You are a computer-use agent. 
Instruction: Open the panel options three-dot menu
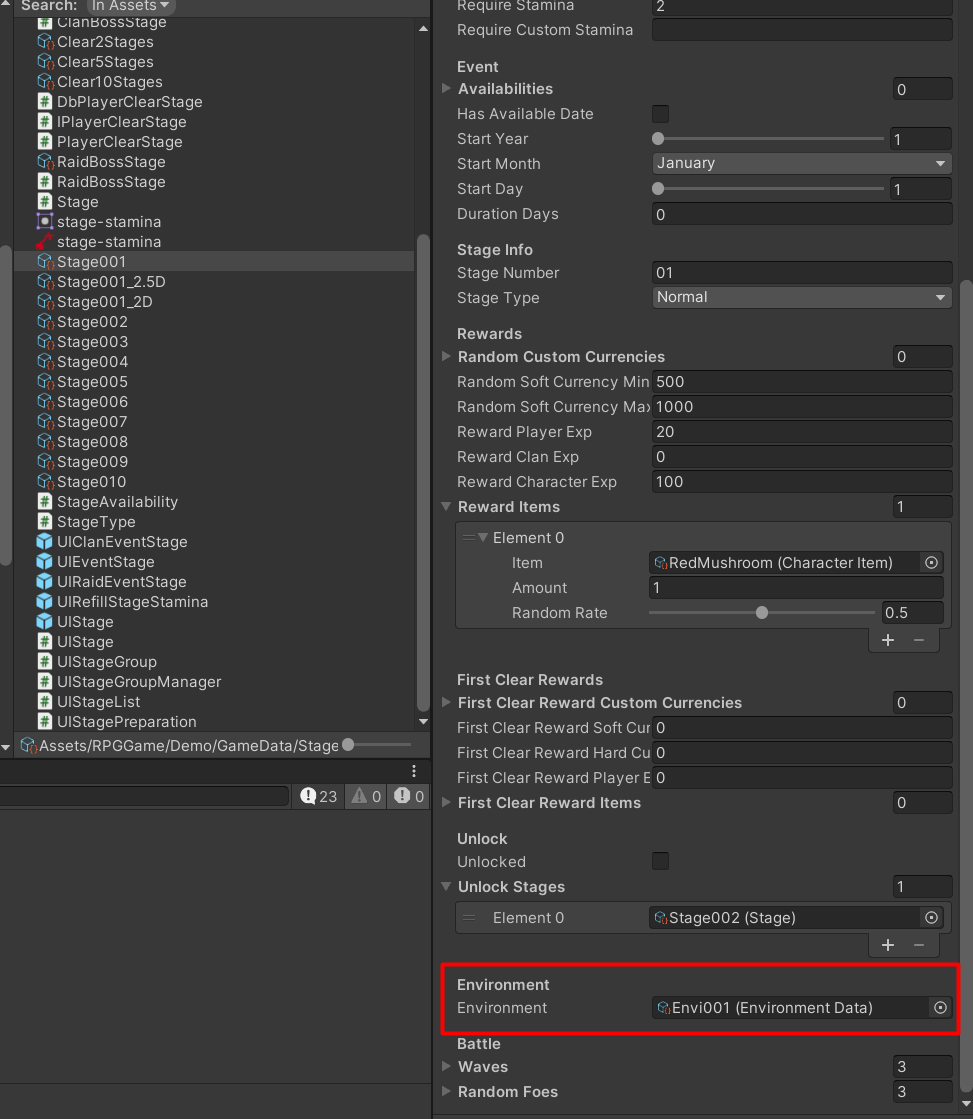point(413,770)
